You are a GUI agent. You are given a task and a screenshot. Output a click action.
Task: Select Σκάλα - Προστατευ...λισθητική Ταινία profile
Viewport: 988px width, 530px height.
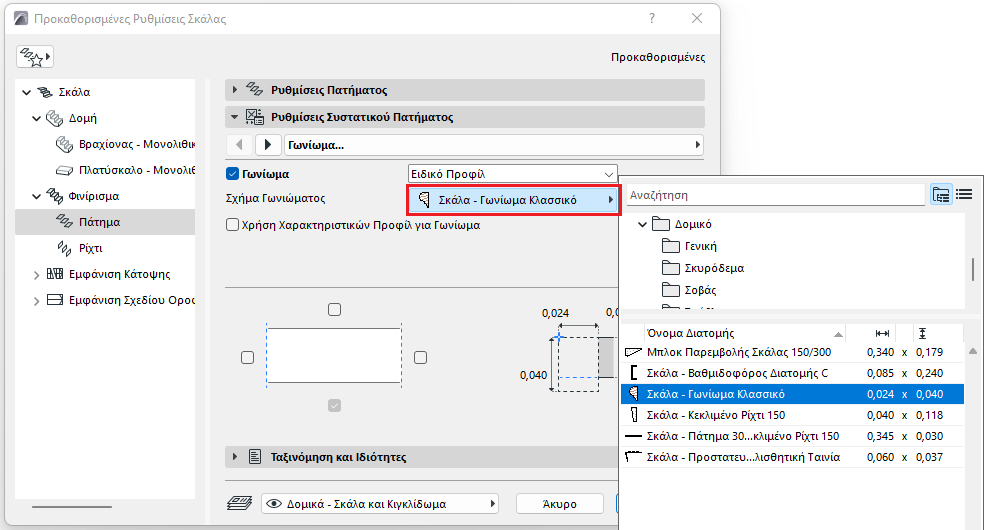click(792, 457)
